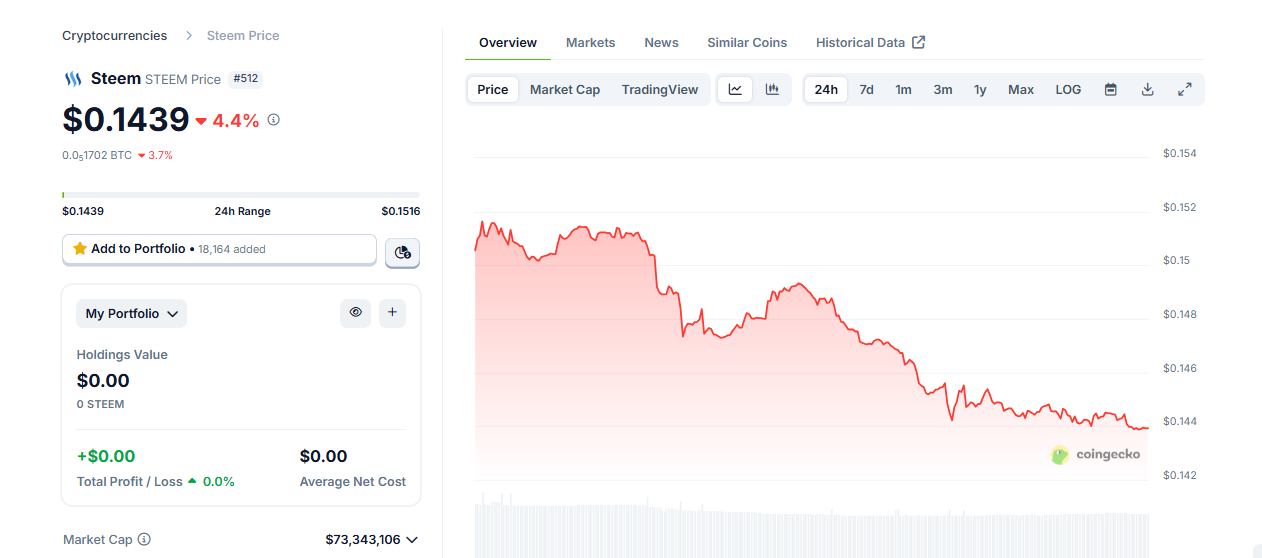Add a transaction with the plus button
This screenshot has width=1262, height=558.
(392, 313)
